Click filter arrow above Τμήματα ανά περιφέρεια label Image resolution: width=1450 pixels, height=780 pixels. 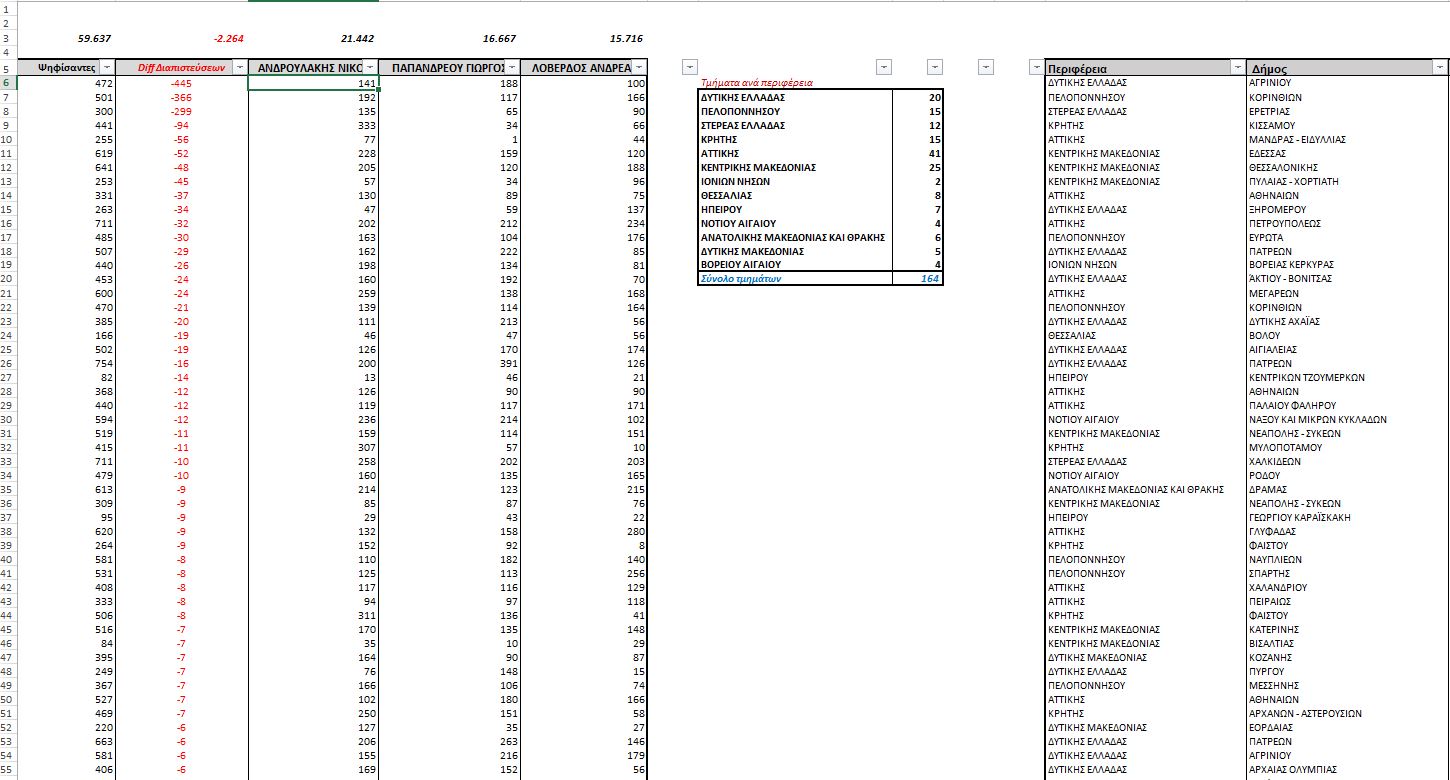pos(689,67)
